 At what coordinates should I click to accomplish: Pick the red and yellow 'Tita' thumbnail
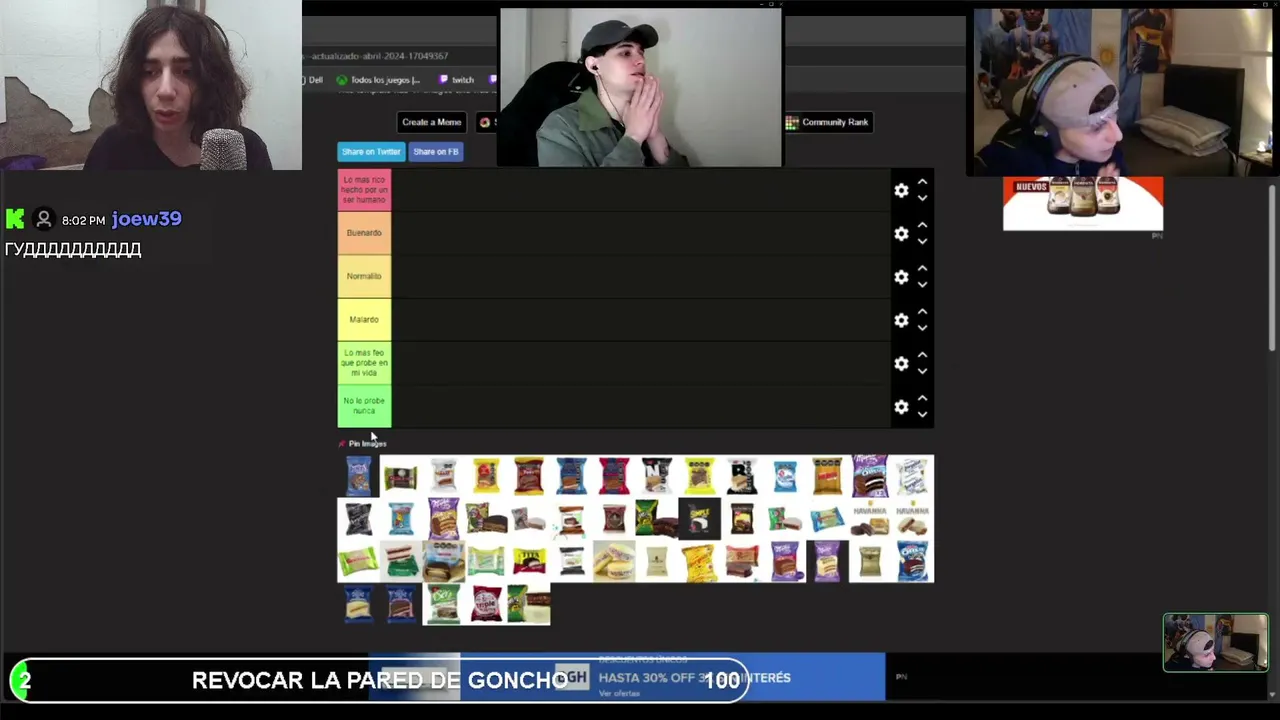tap(529, 561)
